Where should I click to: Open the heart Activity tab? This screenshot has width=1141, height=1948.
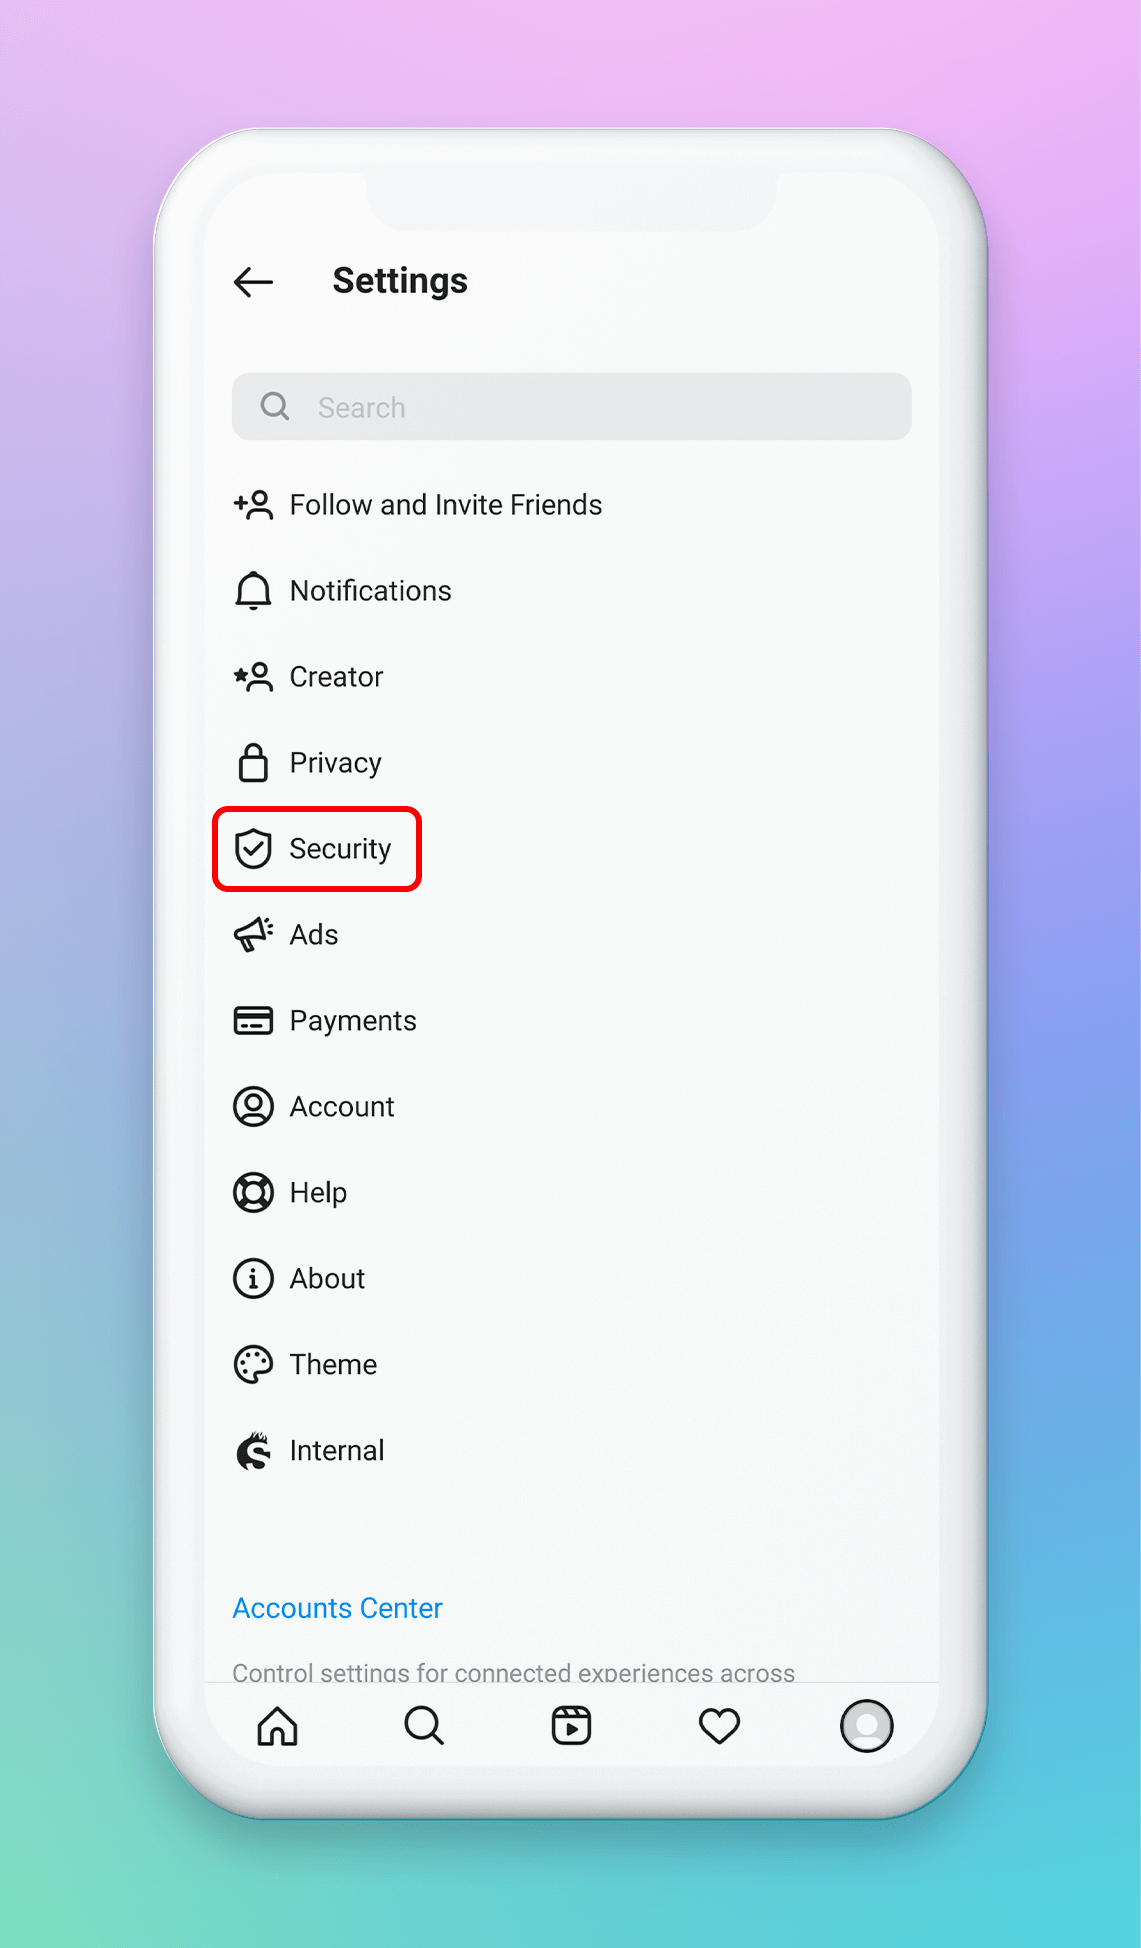click(718, 1726)
